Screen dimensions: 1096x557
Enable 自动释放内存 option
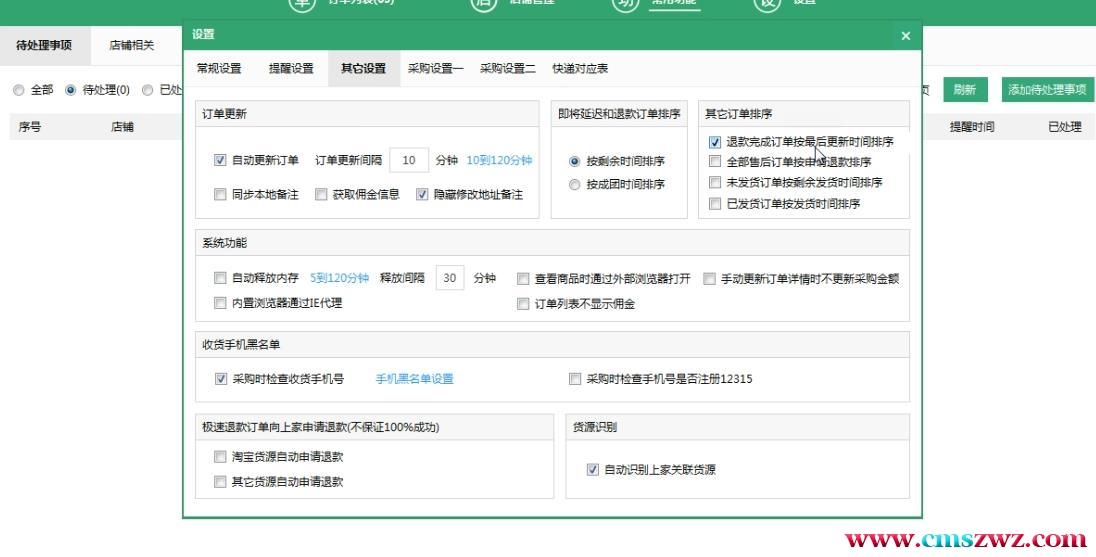[x=220, y=279]
